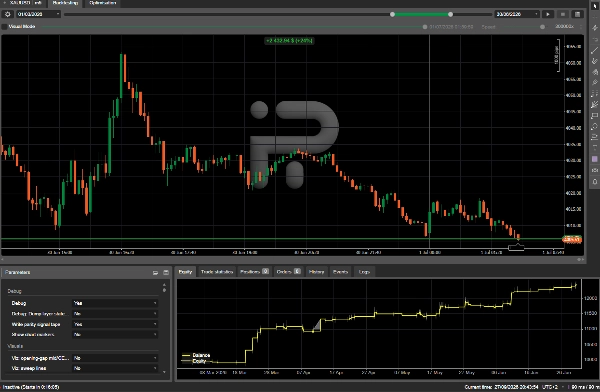600x392 pixels.
Task: Open the History tab
Action: click(316, 272)
